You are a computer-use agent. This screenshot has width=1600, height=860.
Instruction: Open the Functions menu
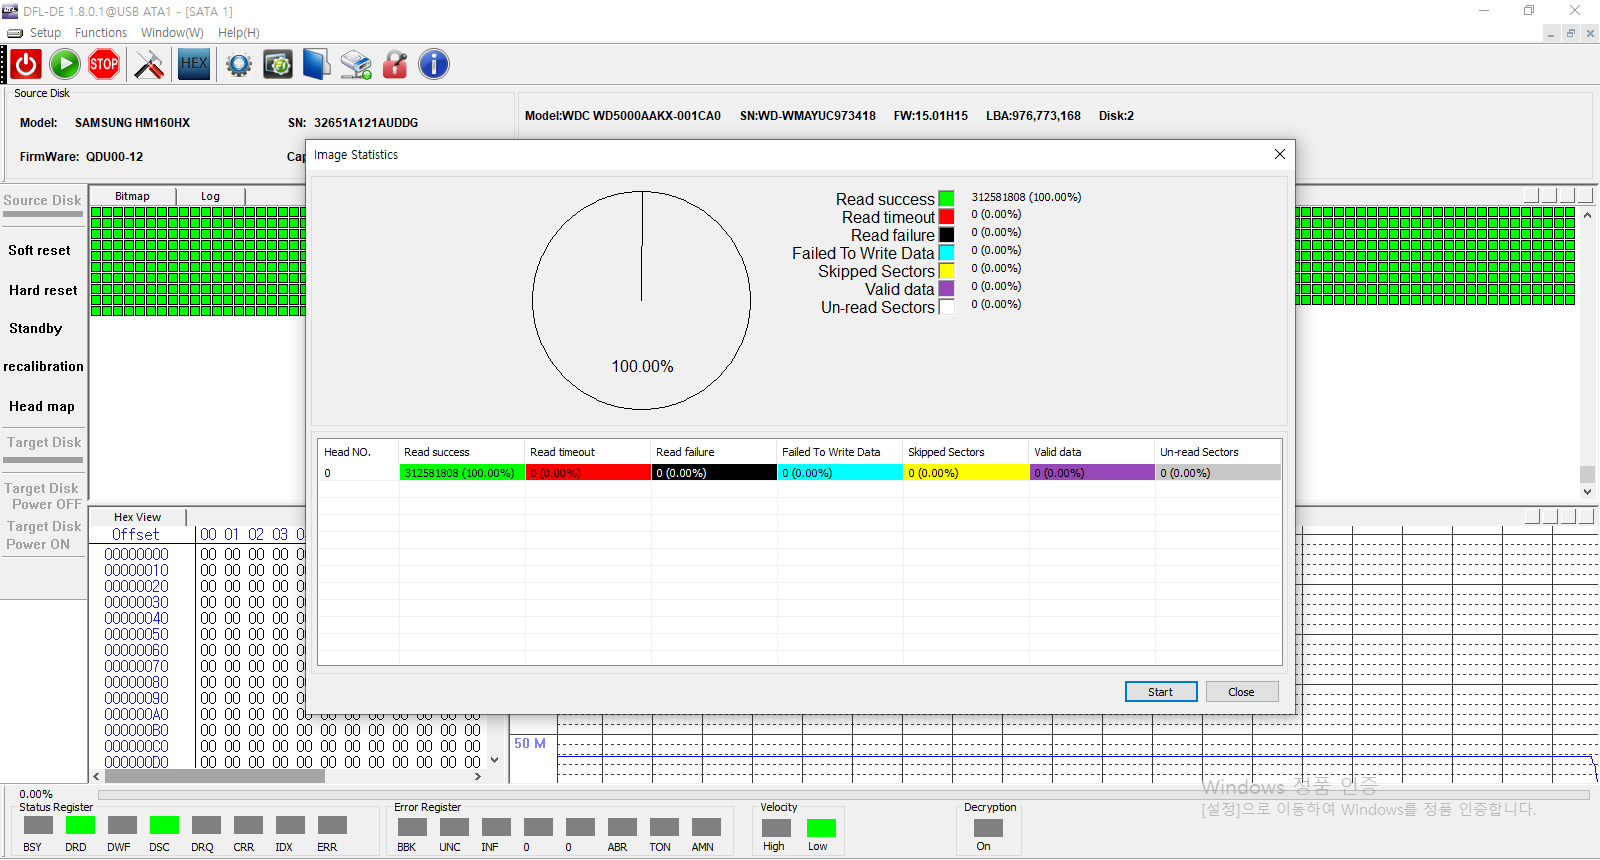tap(101, 33)
